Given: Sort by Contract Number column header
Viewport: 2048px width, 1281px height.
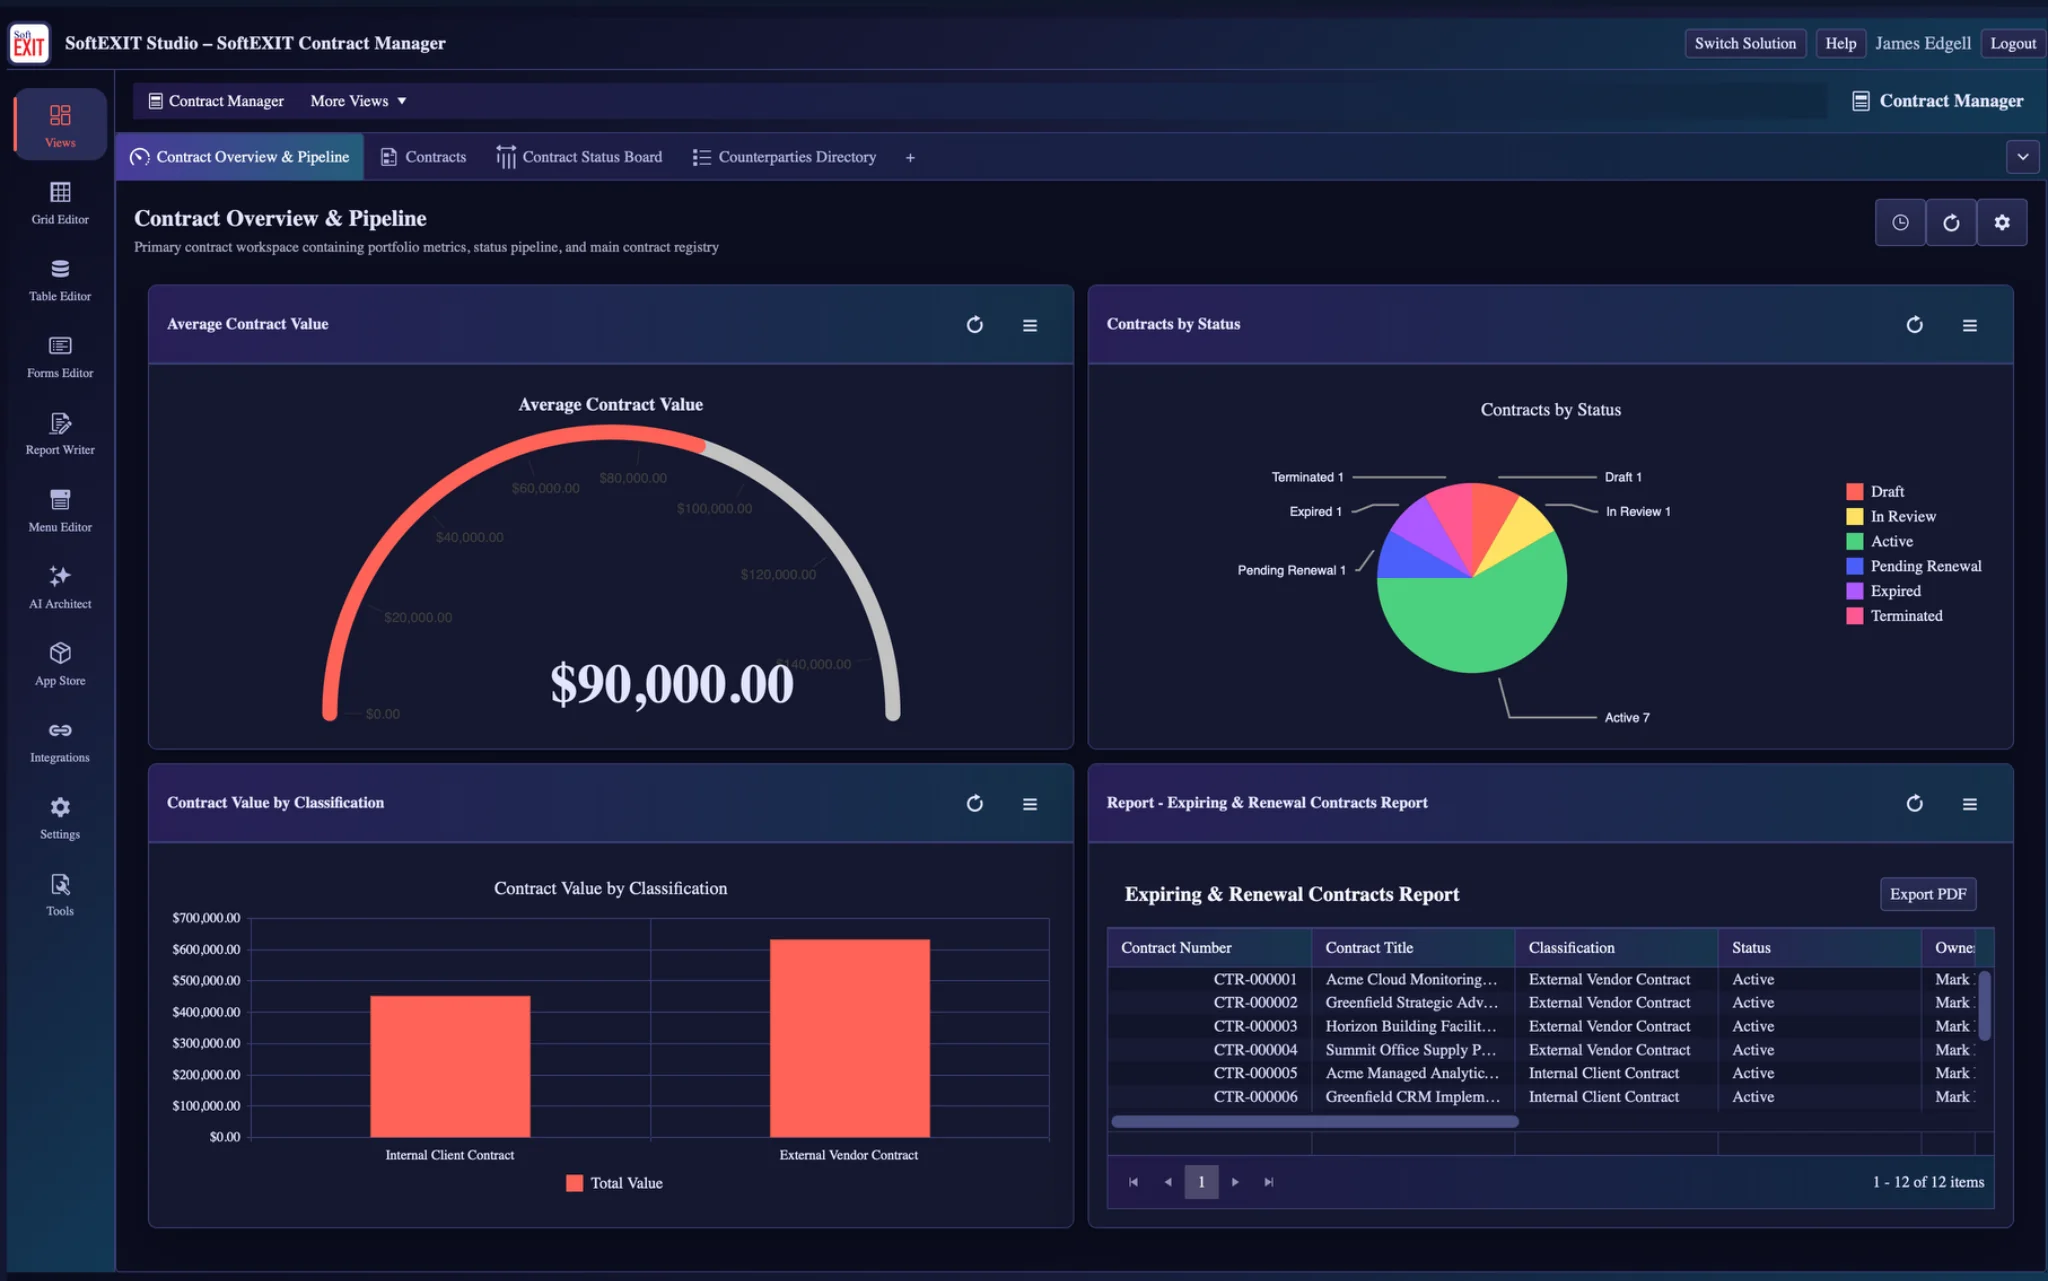Looking at the screenshot, I should [x=1209, y=948].
